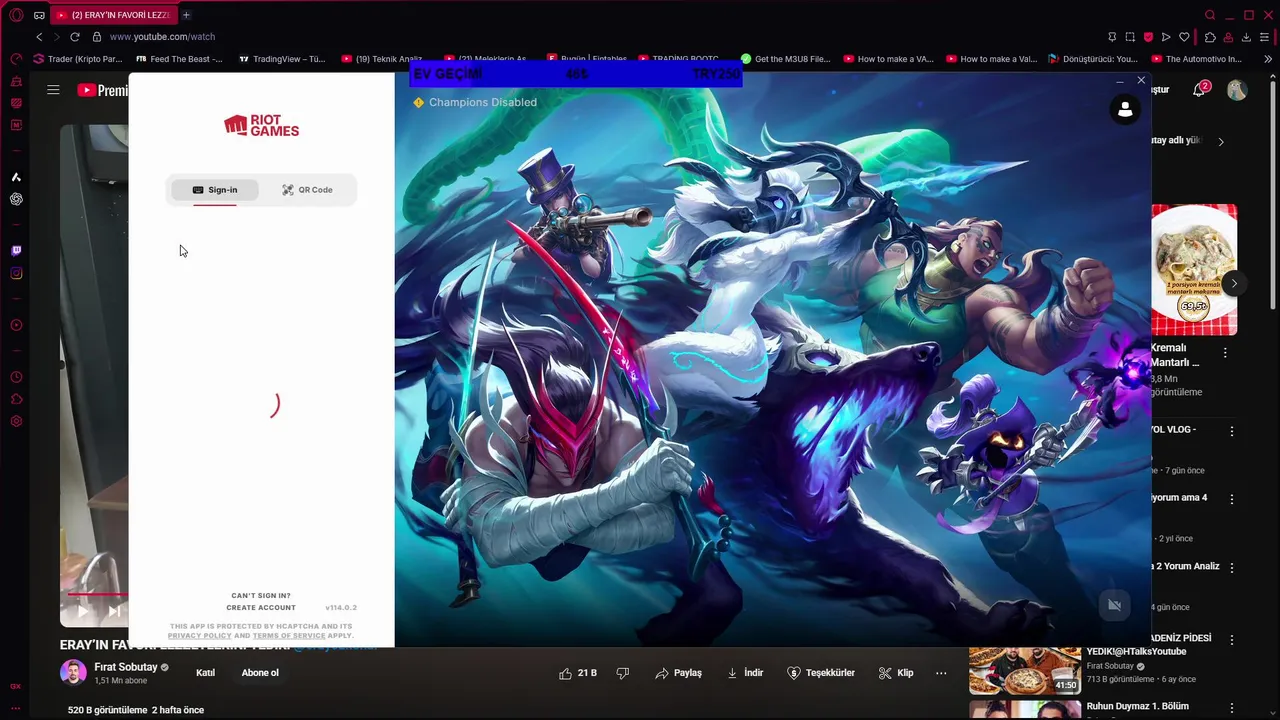Click the video play button

click(x=83, y=611)
